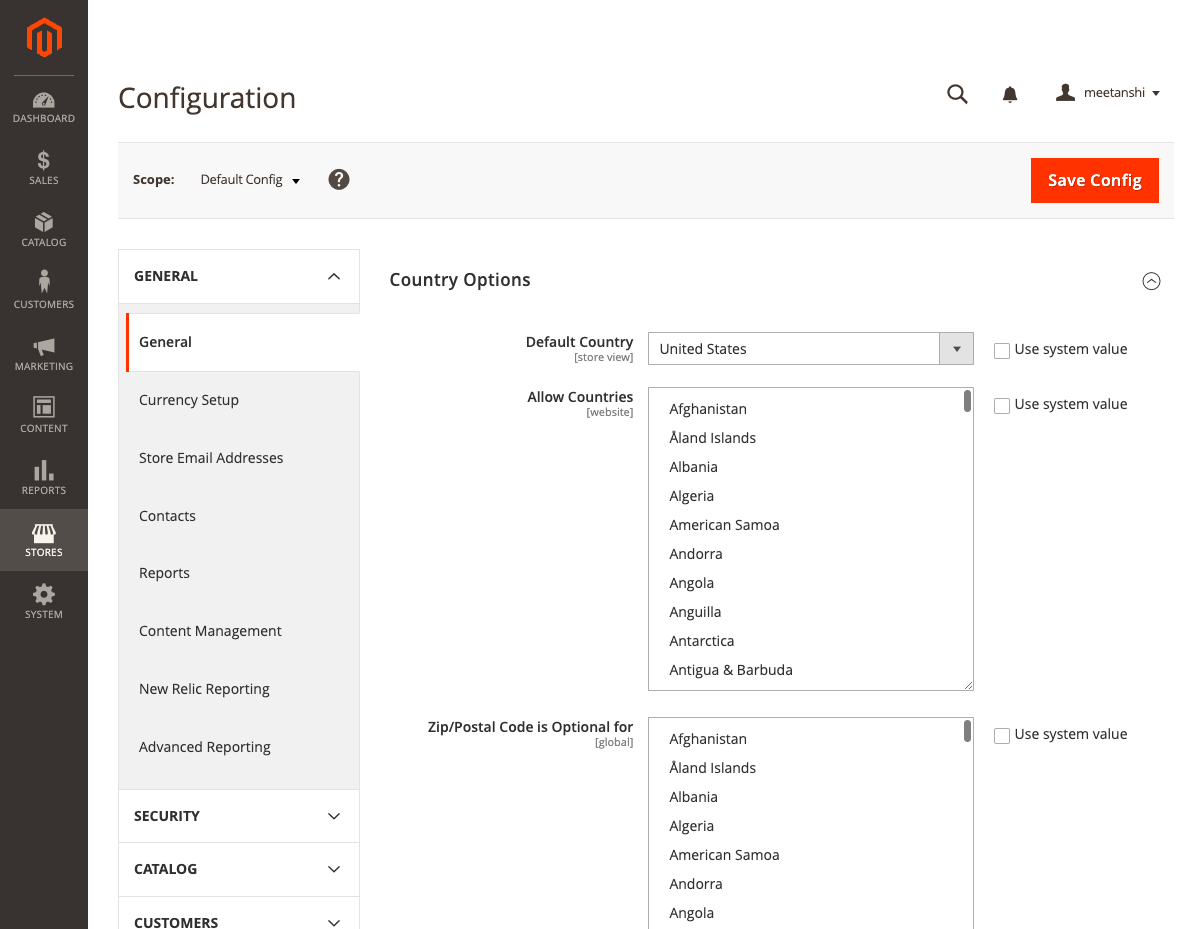Click the scope help question mark icon
1204x929 pixels.
(339, 180)
